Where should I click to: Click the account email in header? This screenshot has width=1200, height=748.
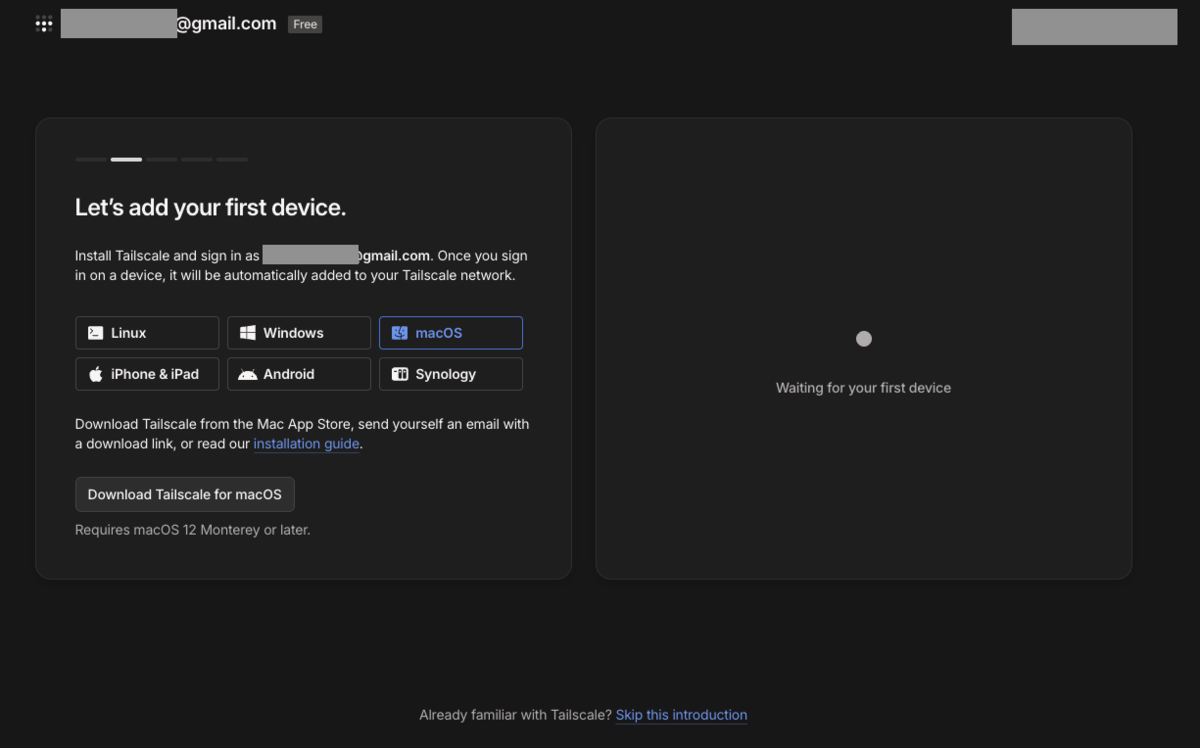(x=169, y=23)
